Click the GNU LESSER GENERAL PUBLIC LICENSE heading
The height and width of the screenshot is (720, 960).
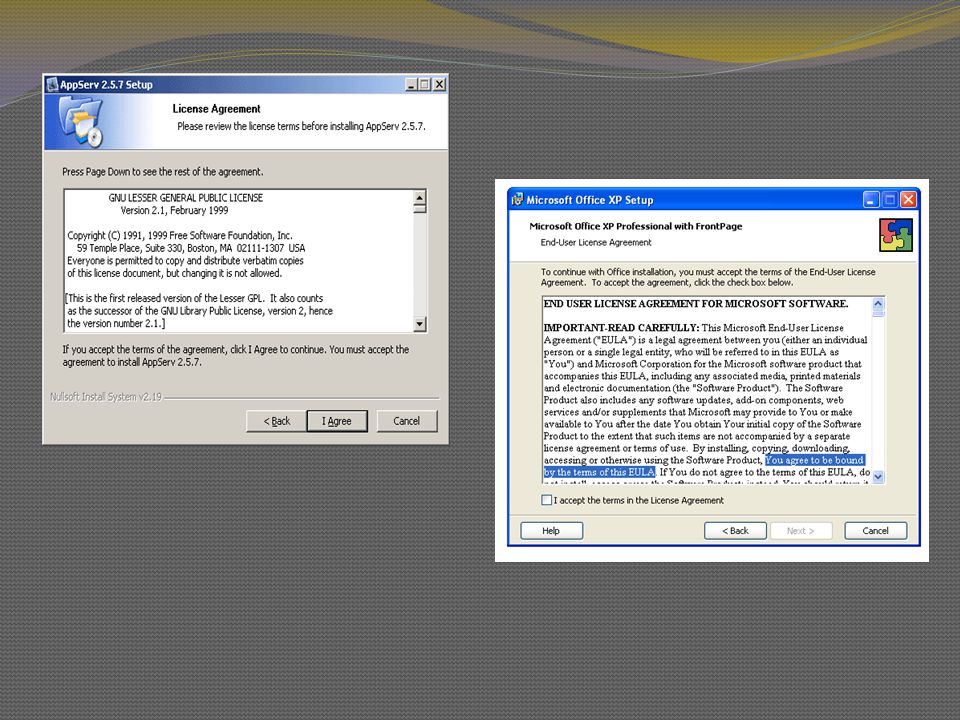click(186, 198)
